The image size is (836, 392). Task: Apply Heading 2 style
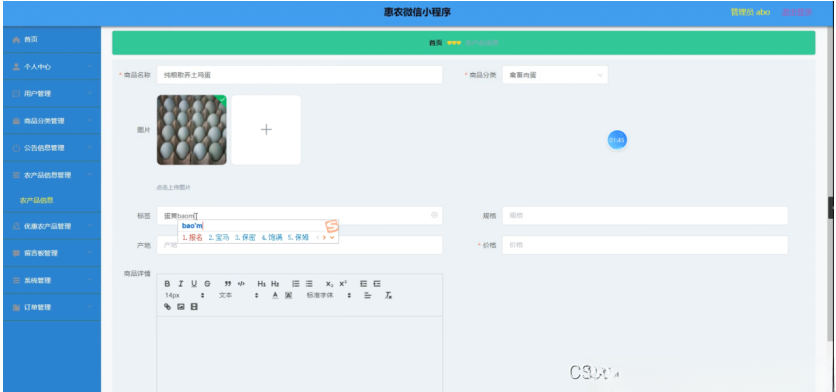(x=275, y=284)
